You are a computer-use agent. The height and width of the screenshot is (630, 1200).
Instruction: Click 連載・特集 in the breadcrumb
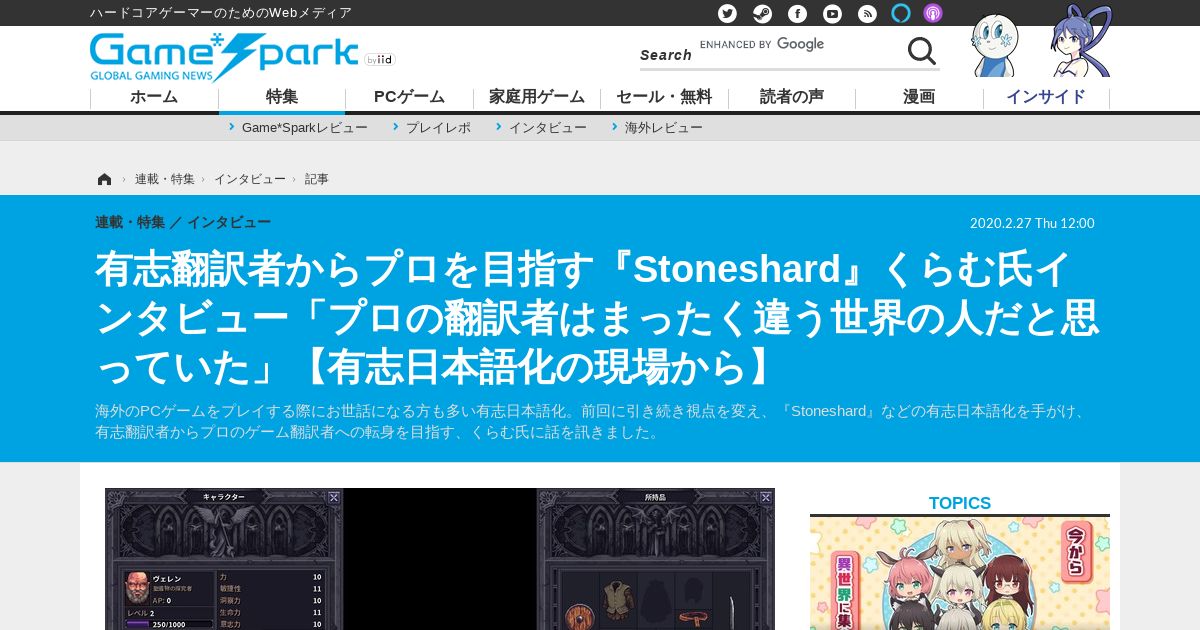165,179
